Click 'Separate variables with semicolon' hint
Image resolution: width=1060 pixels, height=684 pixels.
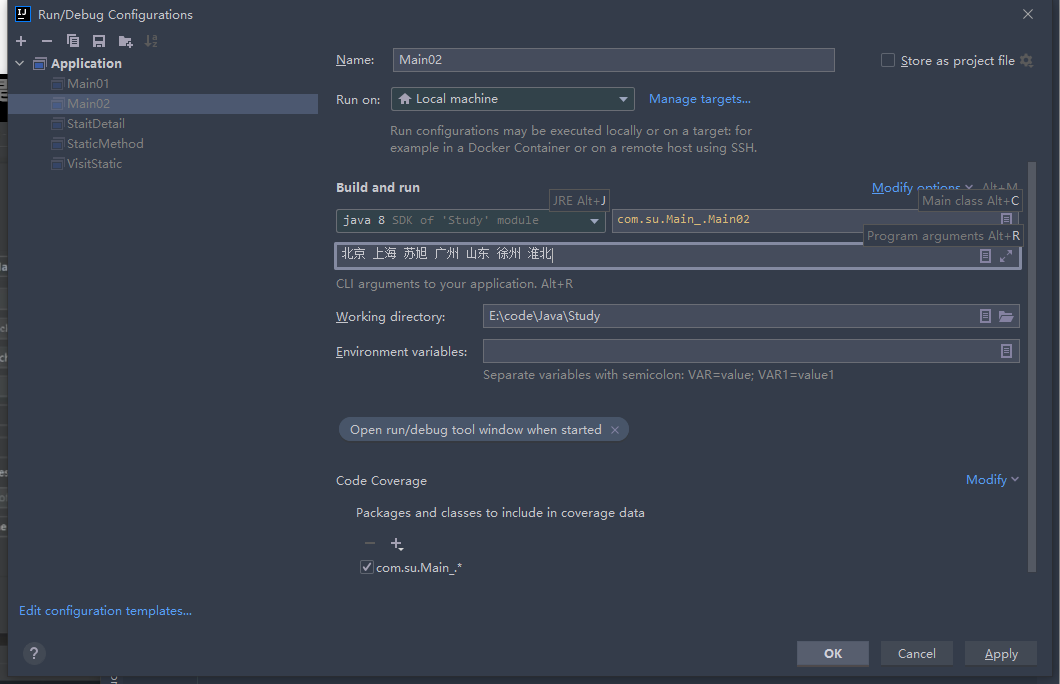658,374
